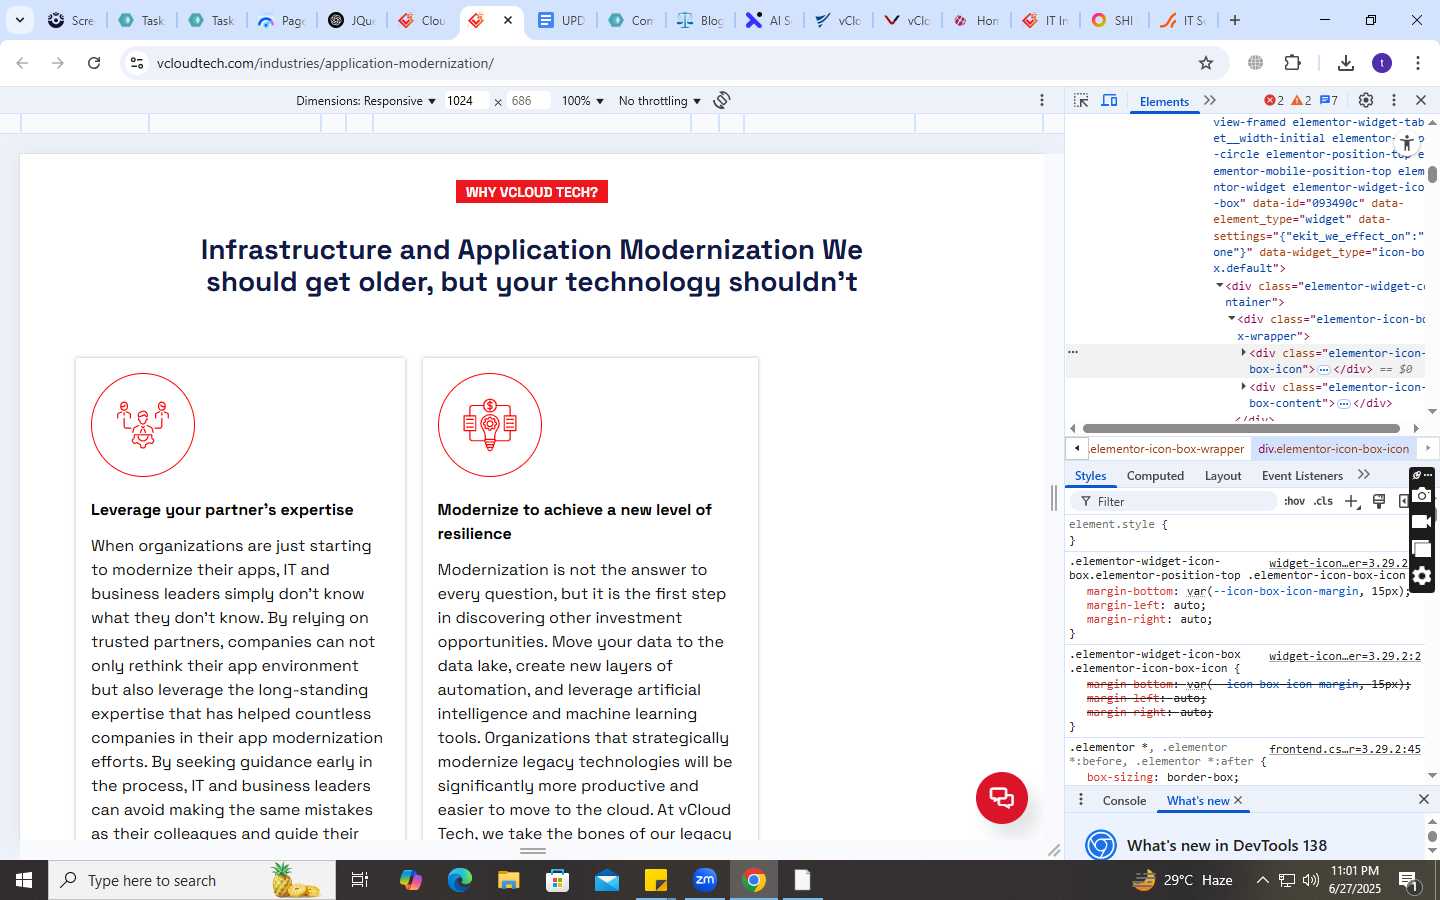
Task: Show more DevTools panels chevron
Action: [x=1210, y=100]
